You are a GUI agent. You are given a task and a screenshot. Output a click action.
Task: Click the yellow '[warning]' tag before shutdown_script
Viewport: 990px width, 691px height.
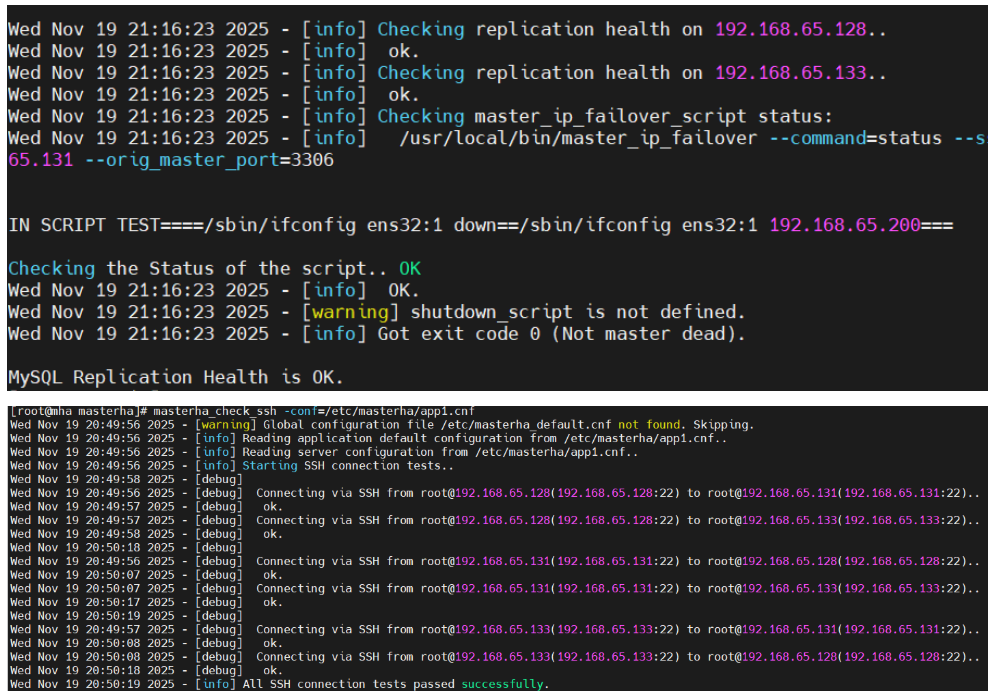tap(350, 312)
